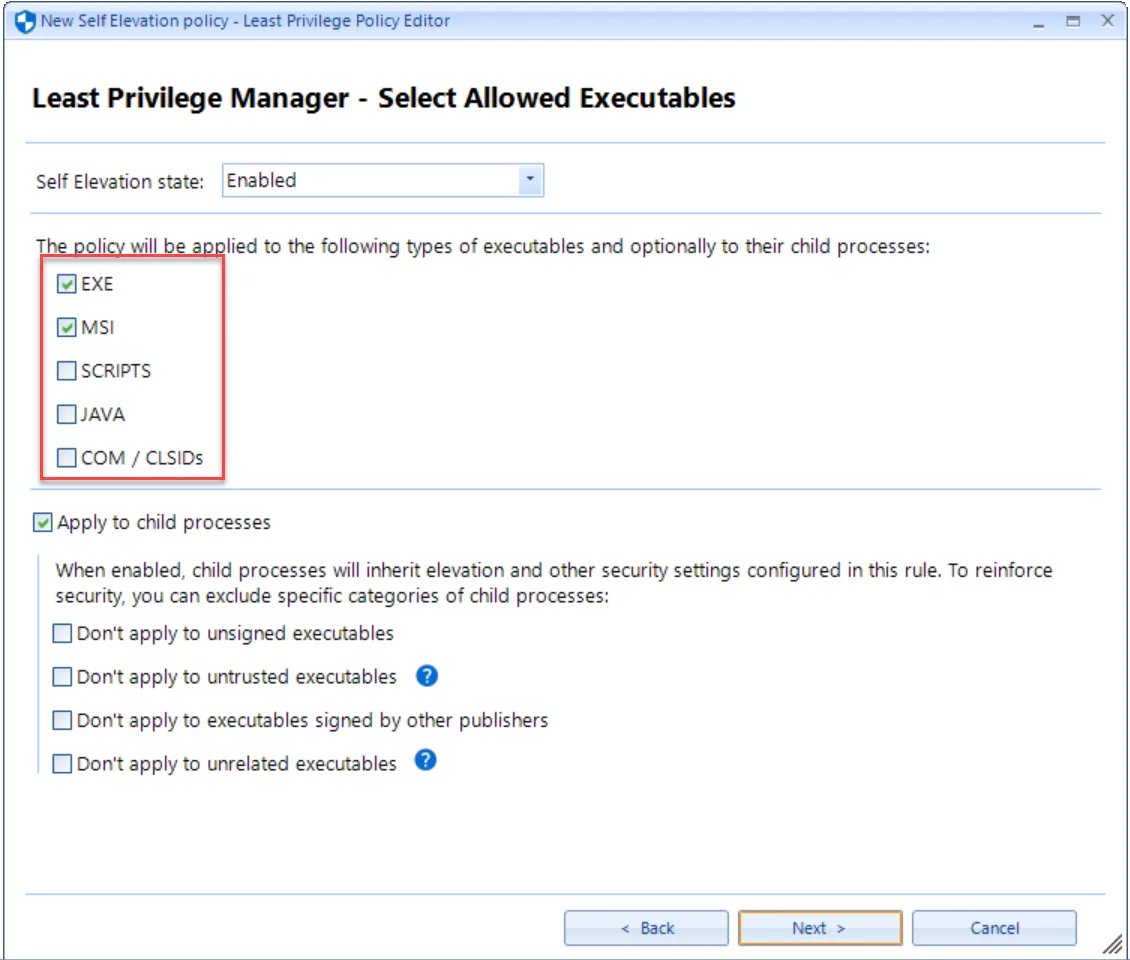
Task: Uncheck the EXE executable type
Action: pos(66,283)
